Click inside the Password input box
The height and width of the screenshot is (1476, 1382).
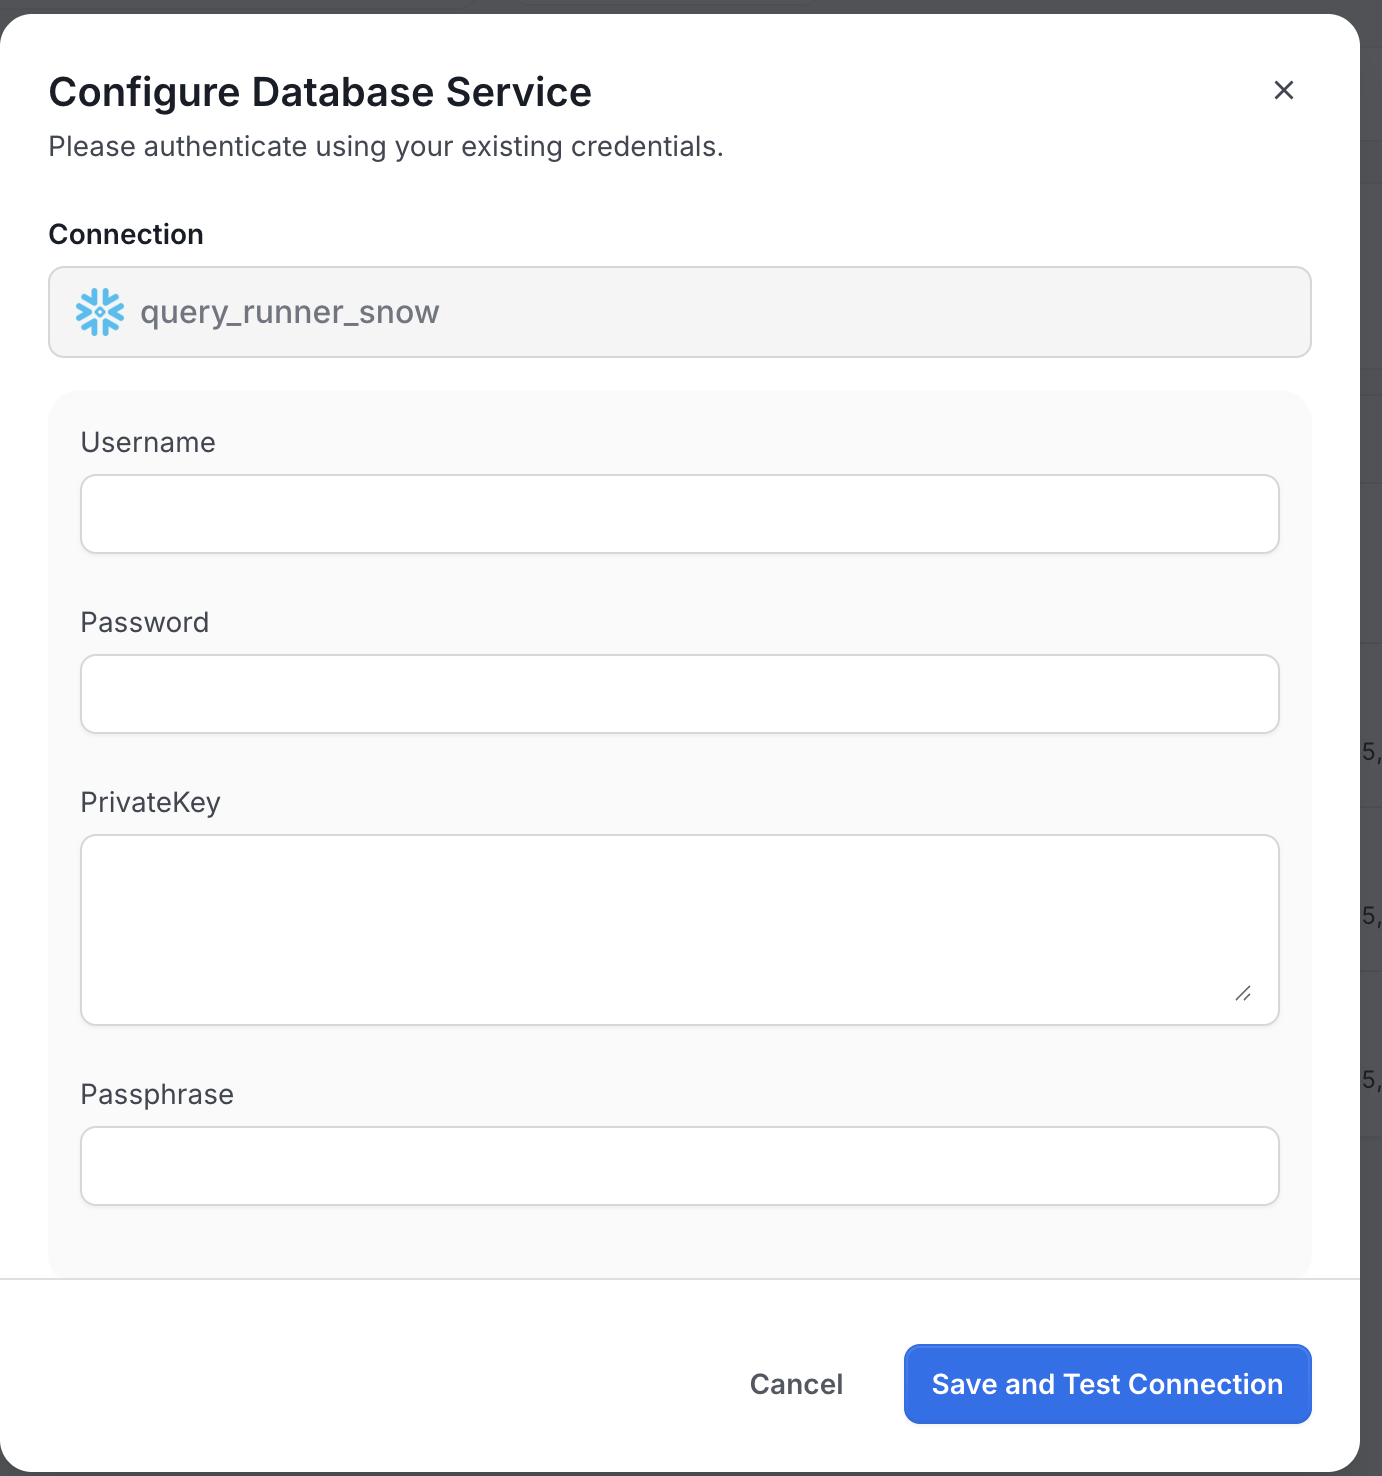point(679,693)
